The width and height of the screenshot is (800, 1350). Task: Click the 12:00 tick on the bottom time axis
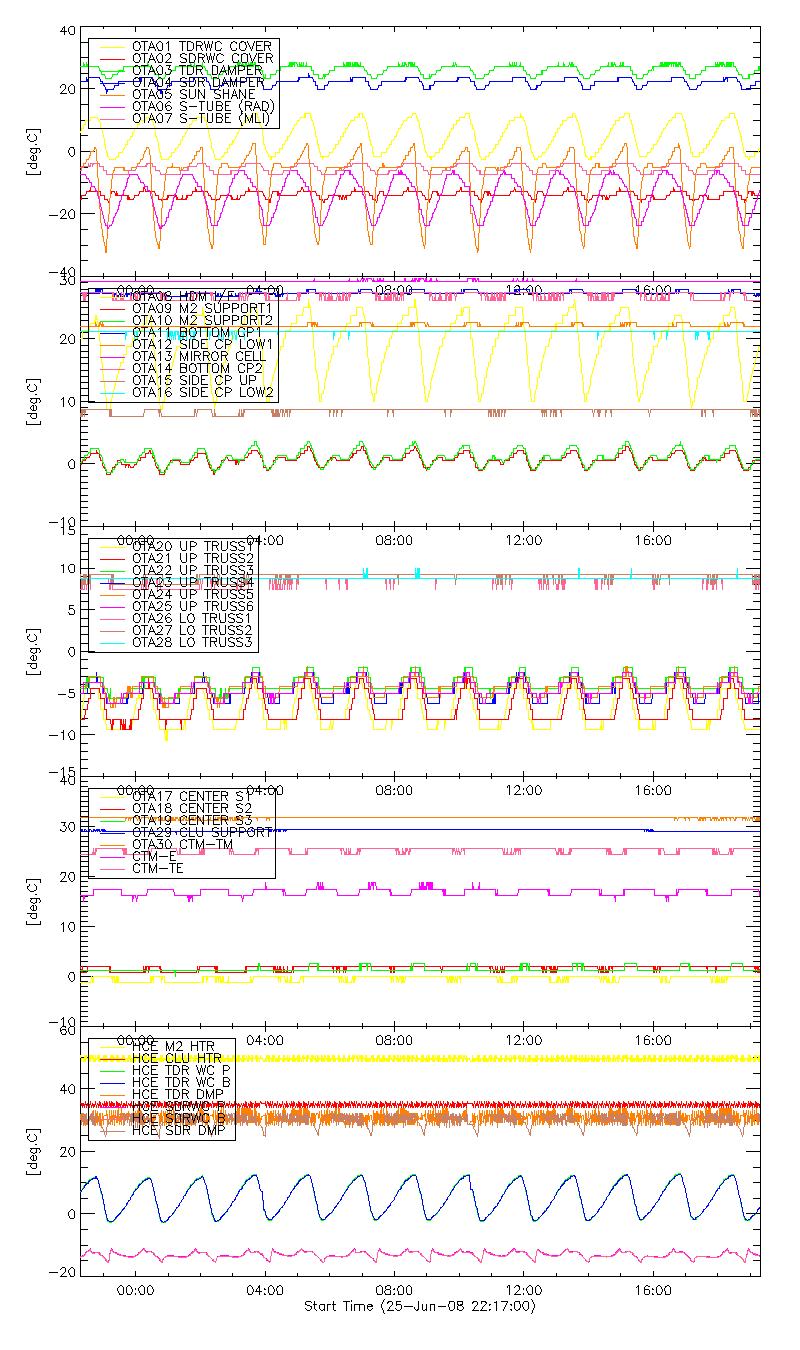coord(524,1291)
